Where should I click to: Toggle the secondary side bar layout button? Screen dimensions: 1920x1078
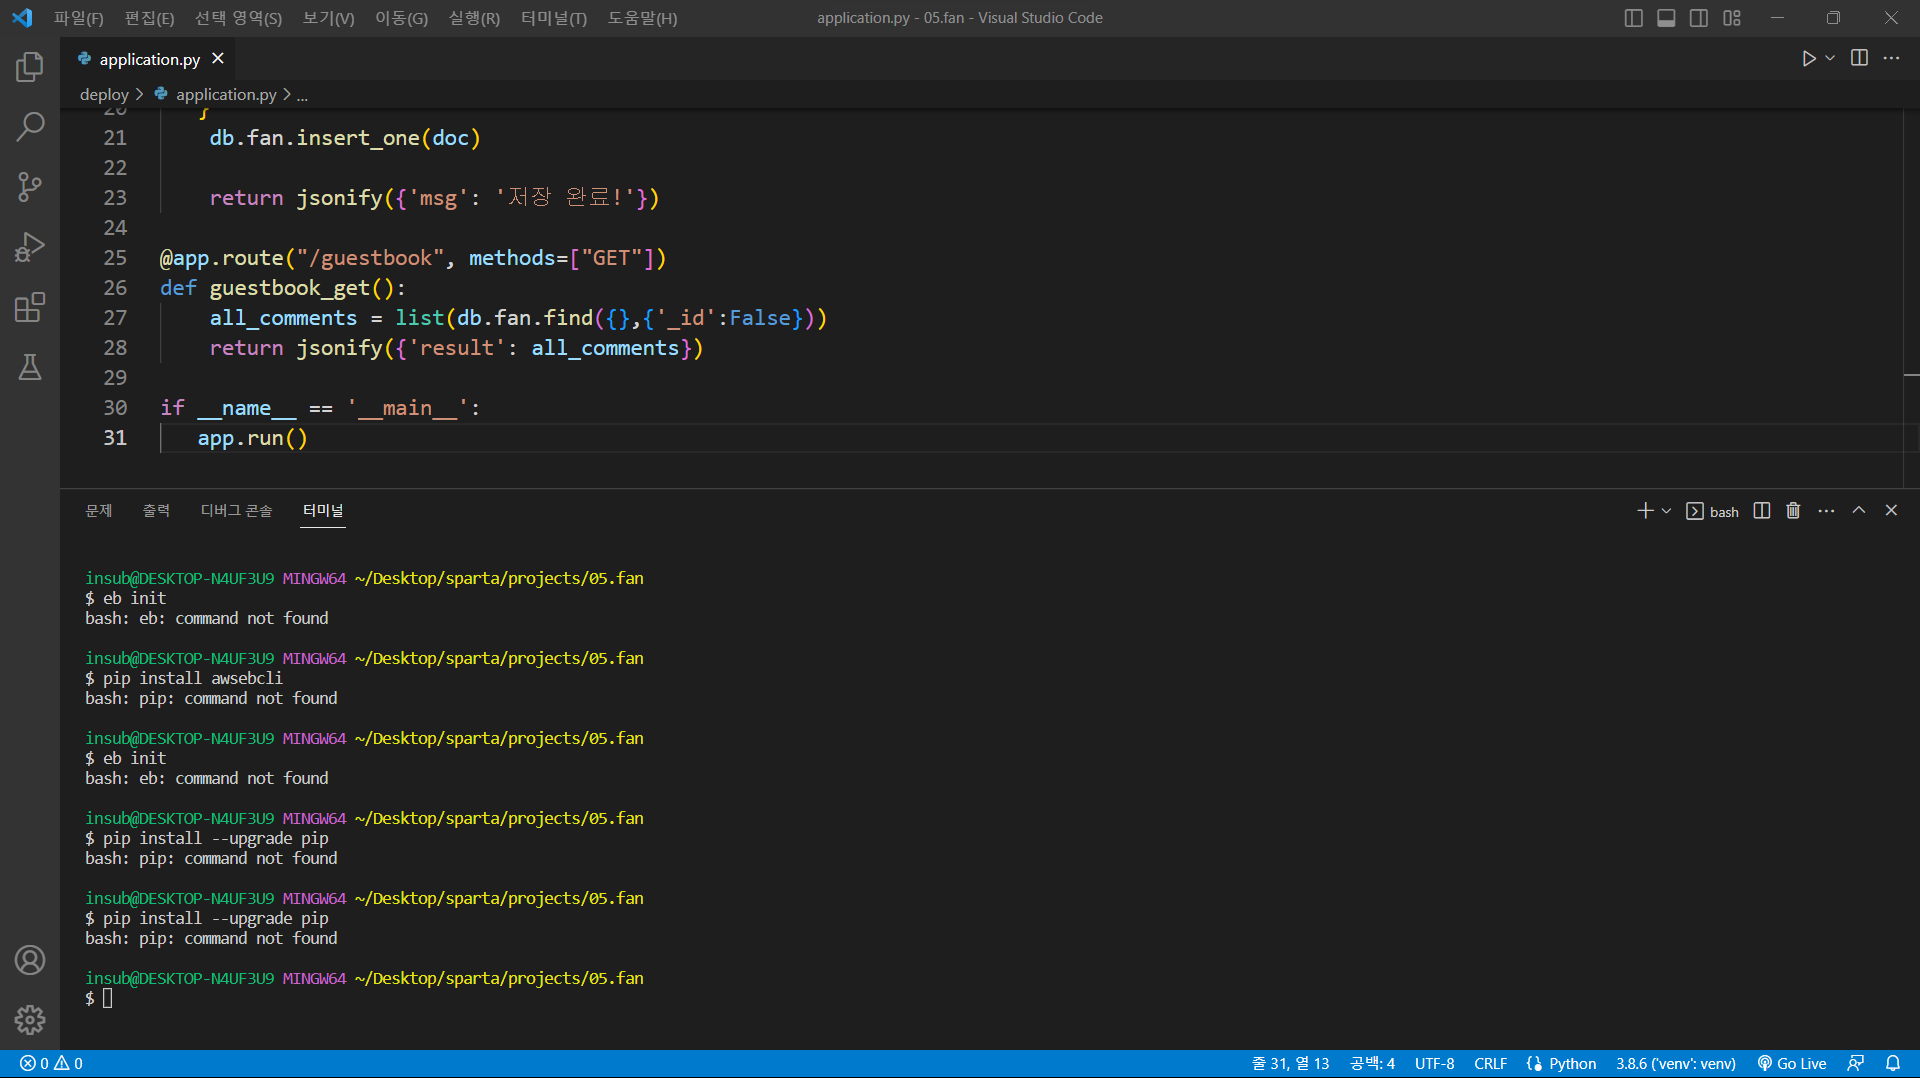click(x=1699, y=18)
